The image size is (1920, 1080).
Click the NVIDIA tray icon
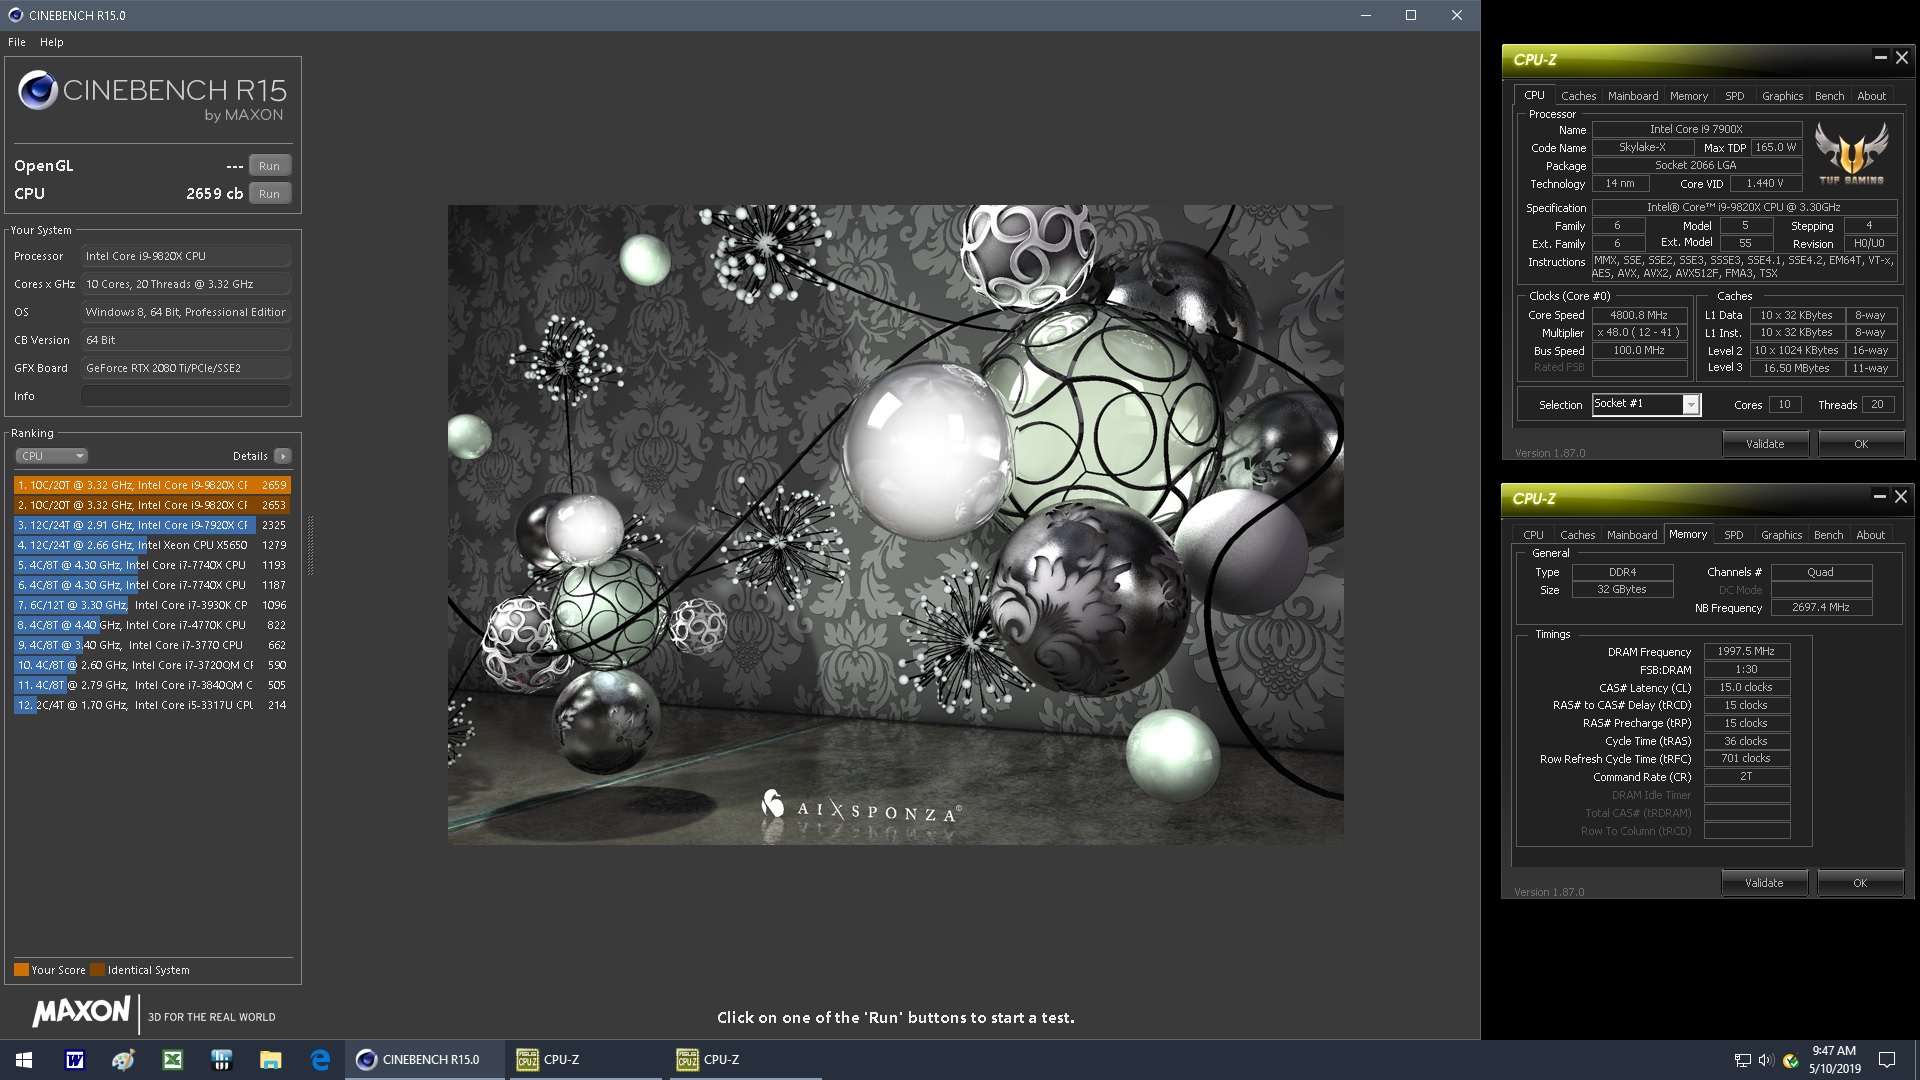1790,1060
